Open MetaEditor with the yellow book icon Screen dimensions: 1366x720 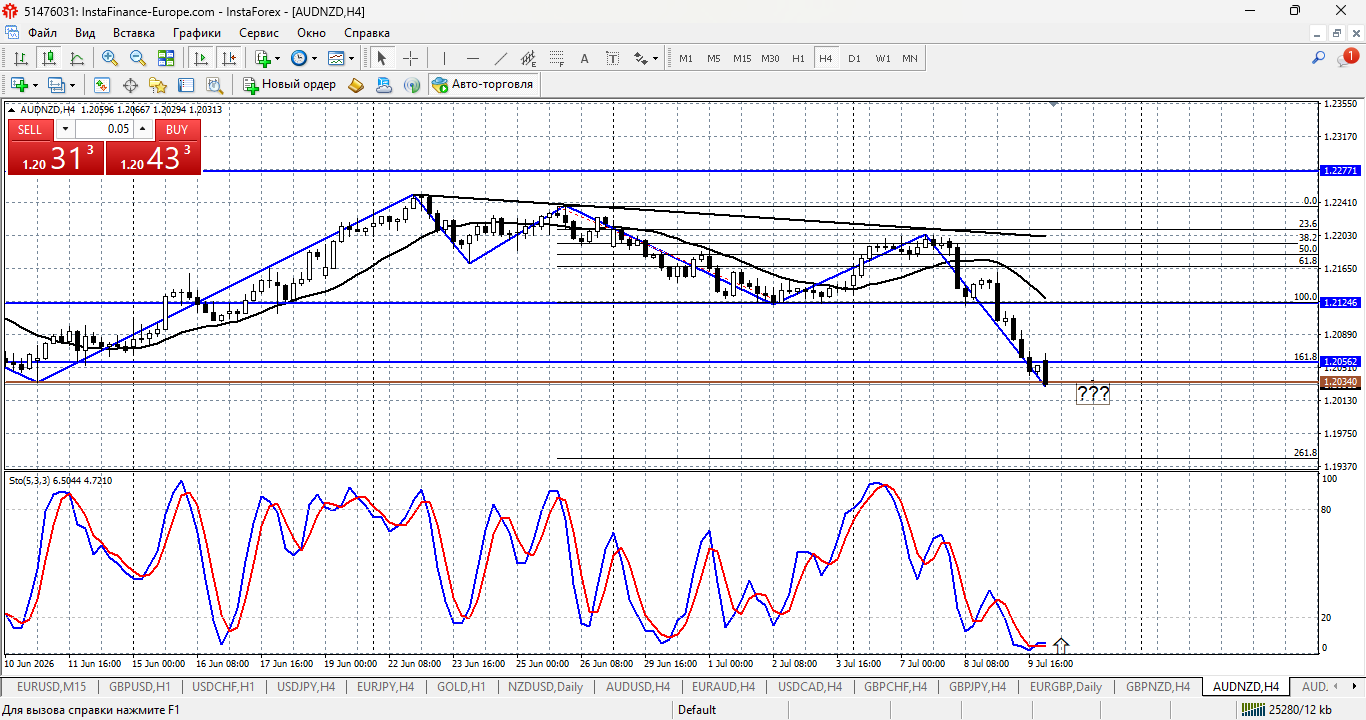click(x=356, y=85)
